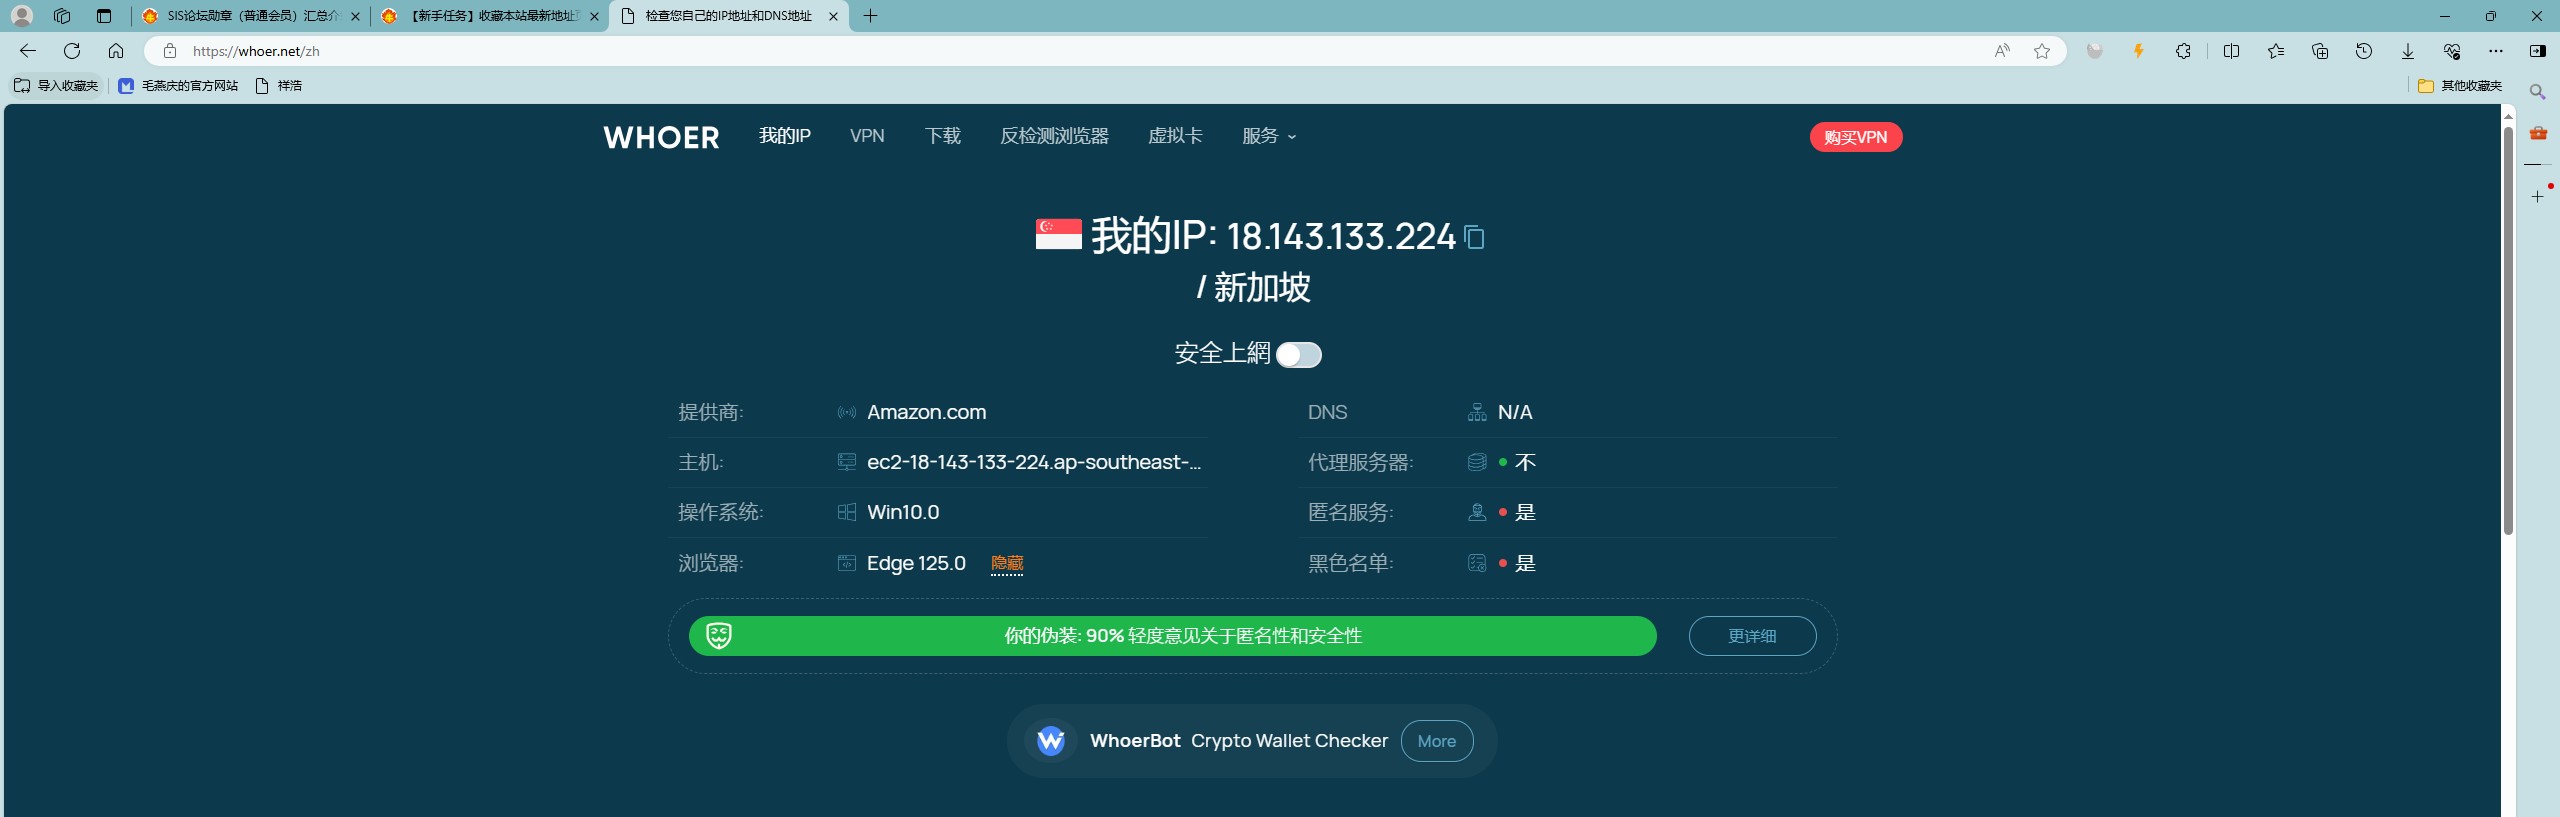The width and height of the screenshot is (2560, 817).
Task: Go back with the browser back arrow
Action: (28, 51)
